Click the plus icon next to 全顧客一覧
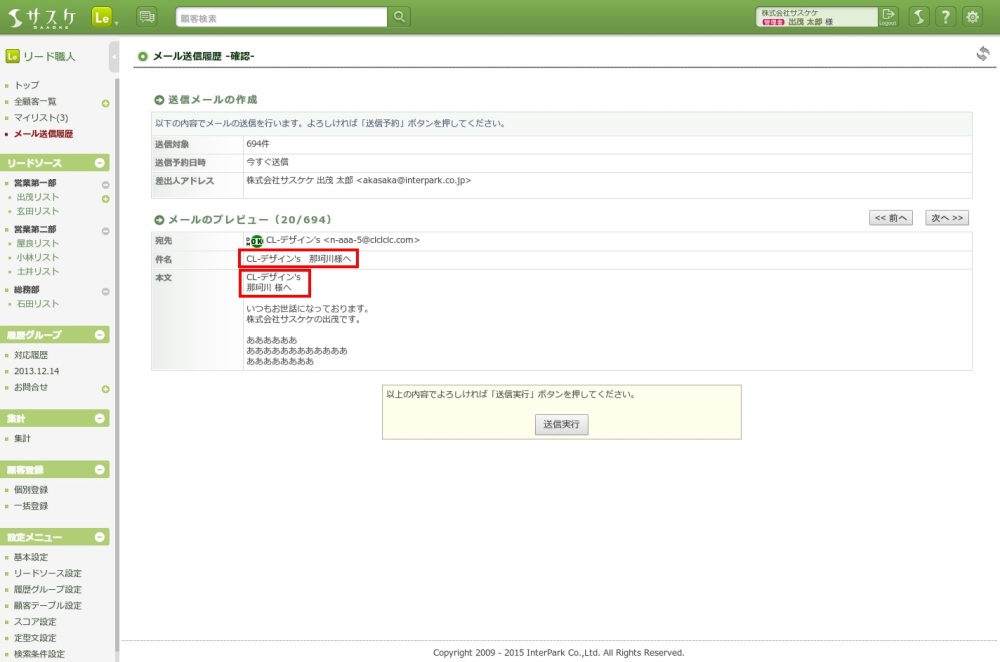 point(105,102)
